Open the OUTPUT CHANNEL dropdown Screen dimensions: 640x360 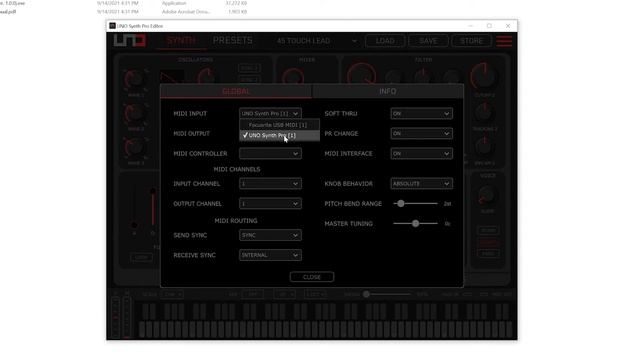point(270,204)
